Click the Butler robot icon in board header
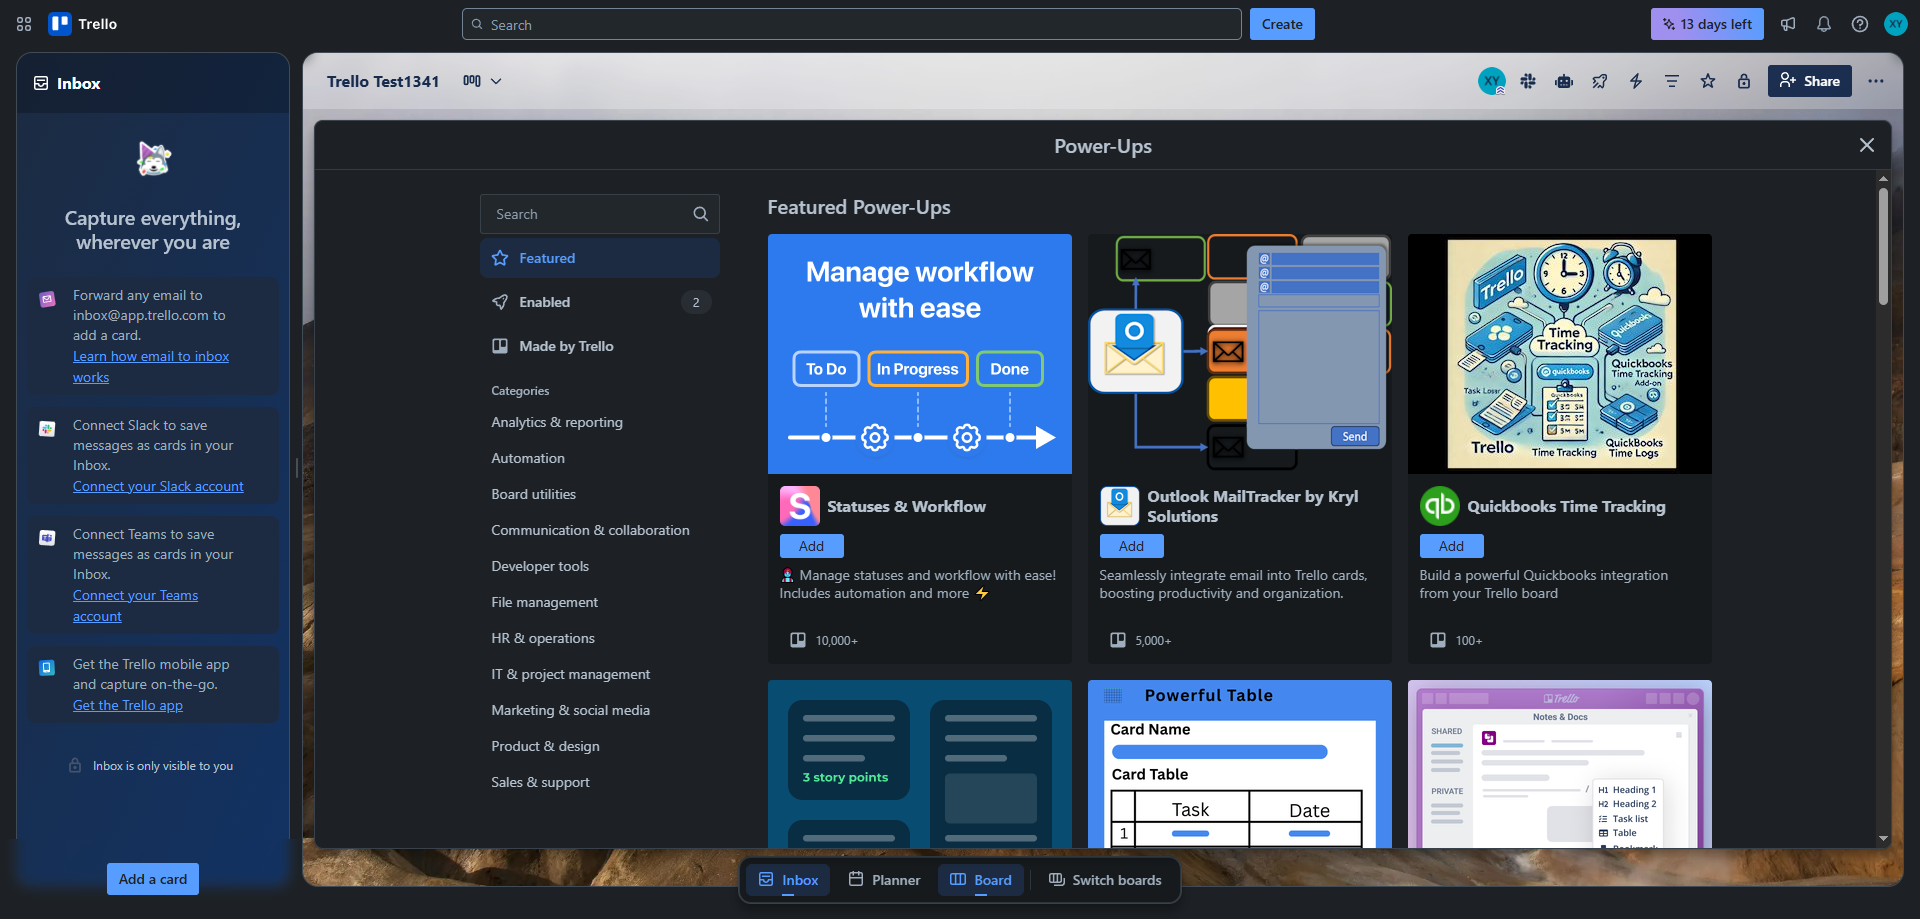The height and width of the screenshot is (919, 1920). (x=1564, y=81)
